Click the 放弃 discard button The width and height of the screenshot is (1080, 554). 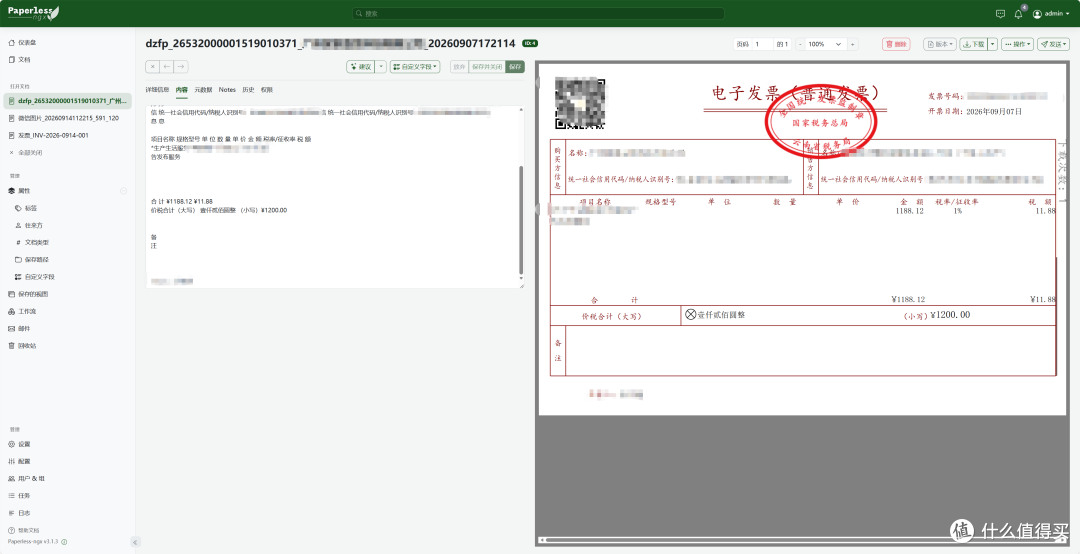pos(459,67)
